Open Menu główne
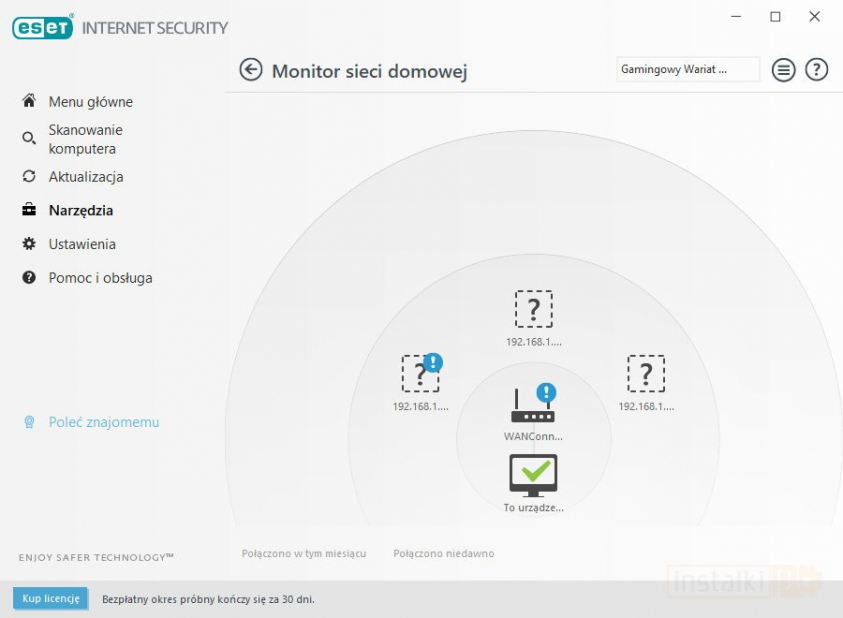This screenshot has width=843, height=618. point(90,102)
